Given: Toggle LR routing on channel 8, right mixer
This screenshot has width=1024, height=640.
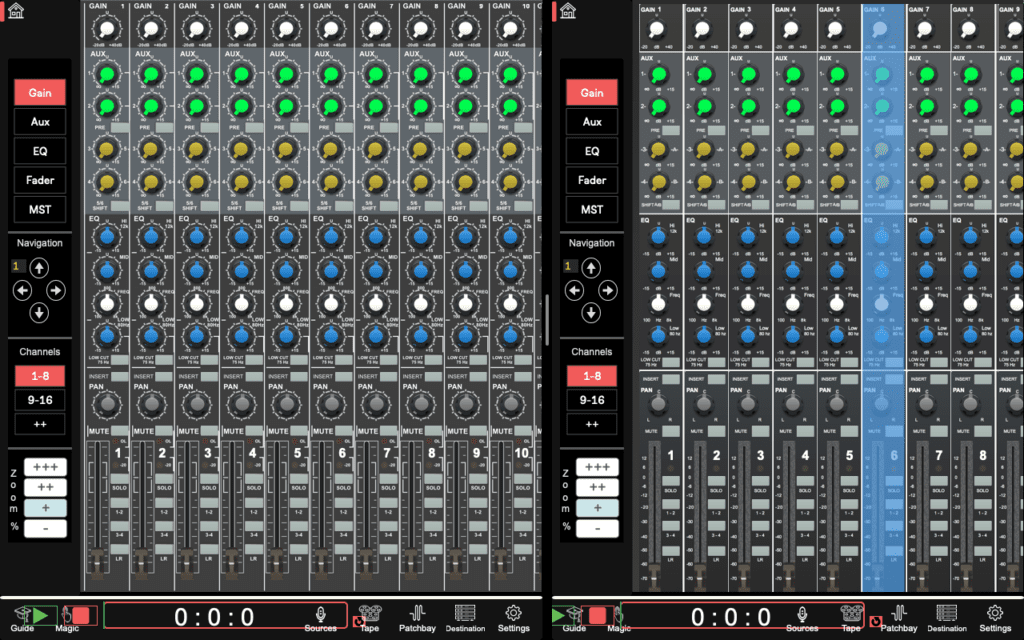Looking at the screenshot, I should tap(983, 551).
